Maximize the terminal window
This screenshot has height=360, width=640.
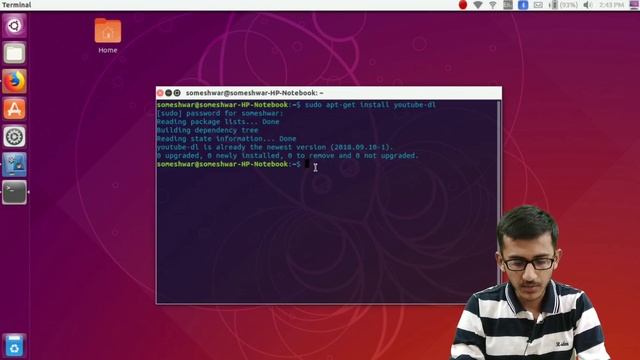coord(177,93)
